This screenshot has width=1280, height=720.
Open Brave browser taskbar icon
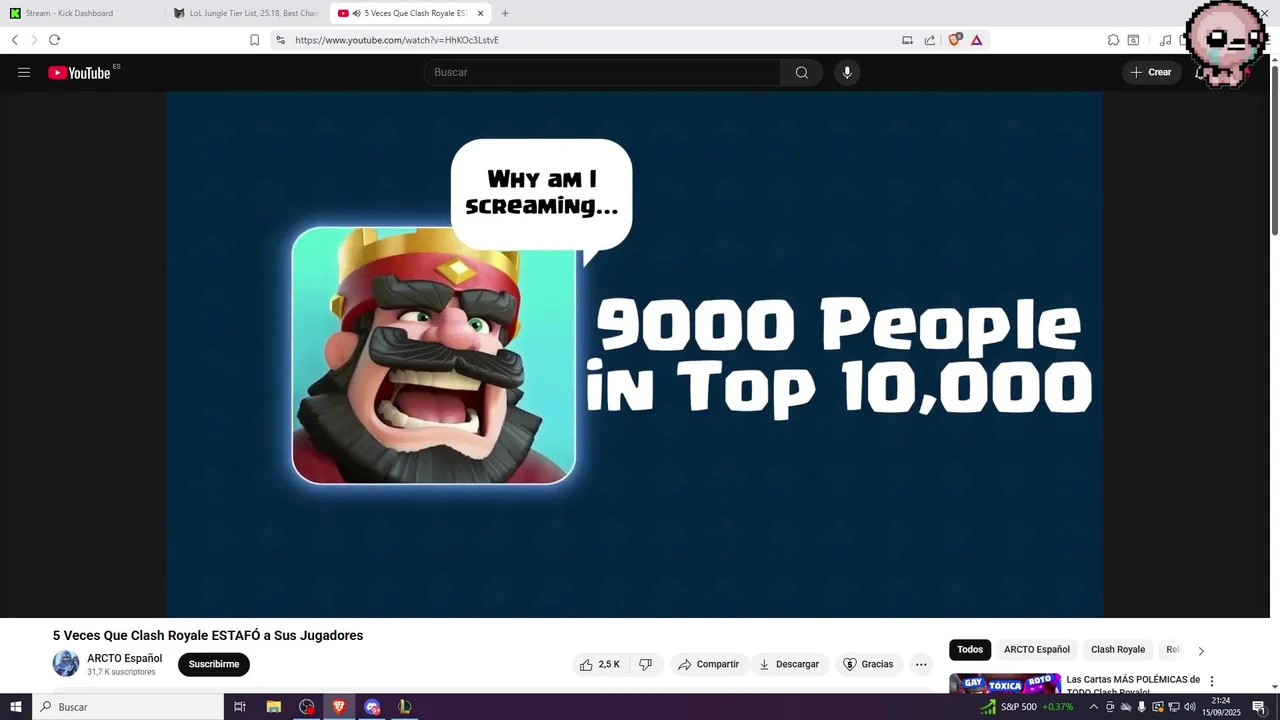click(x=339, y=707)
